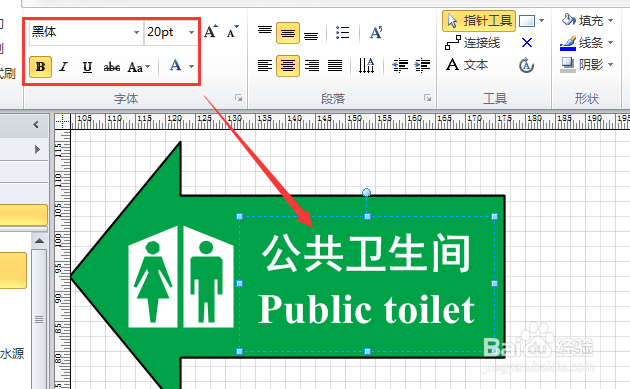Collapse the shapes pane with left chevron

point(36,125)
